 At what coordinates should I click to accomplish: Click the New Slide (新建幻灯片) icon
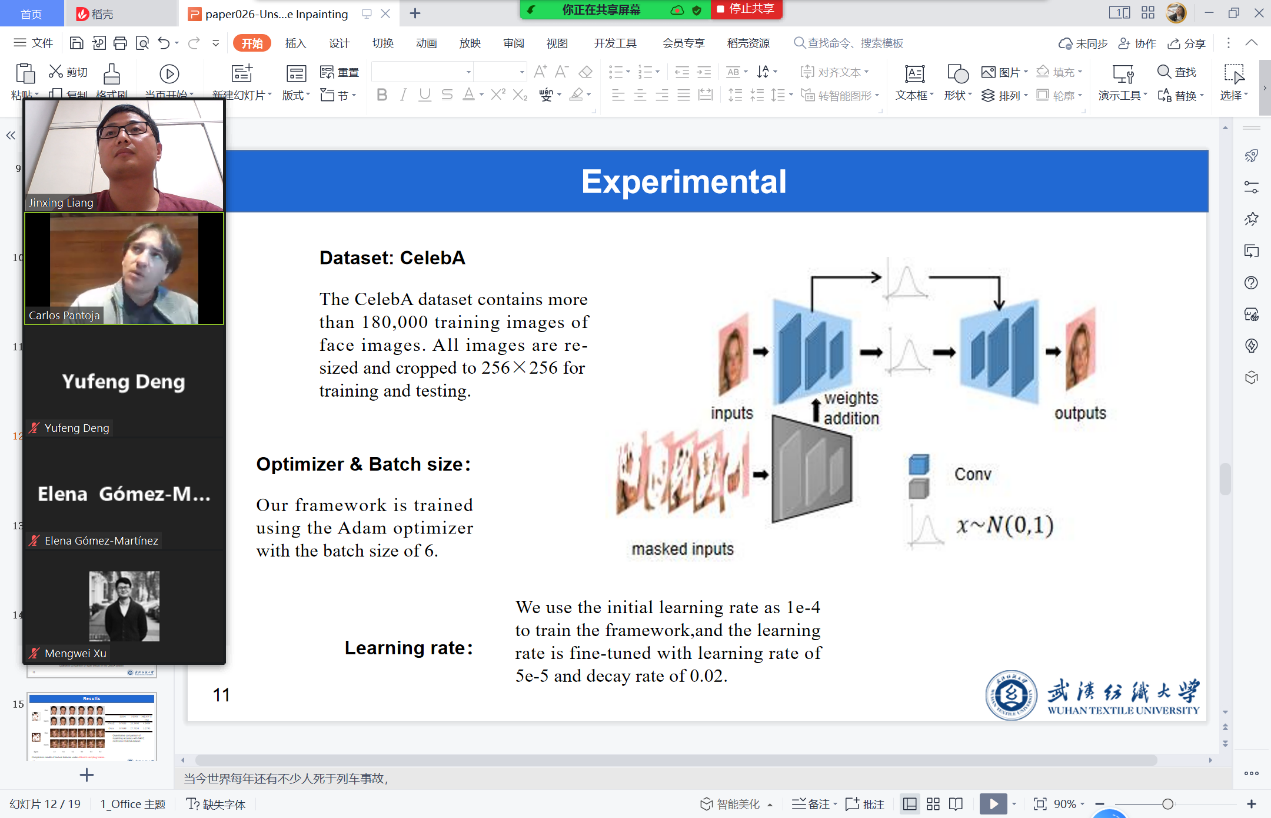click(241, 74)
